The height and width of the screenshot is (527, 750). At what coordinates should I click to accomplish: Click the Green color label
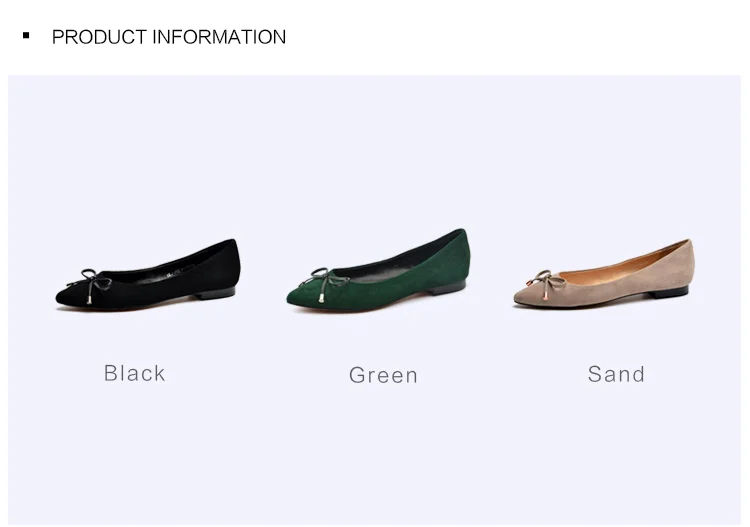383,375
